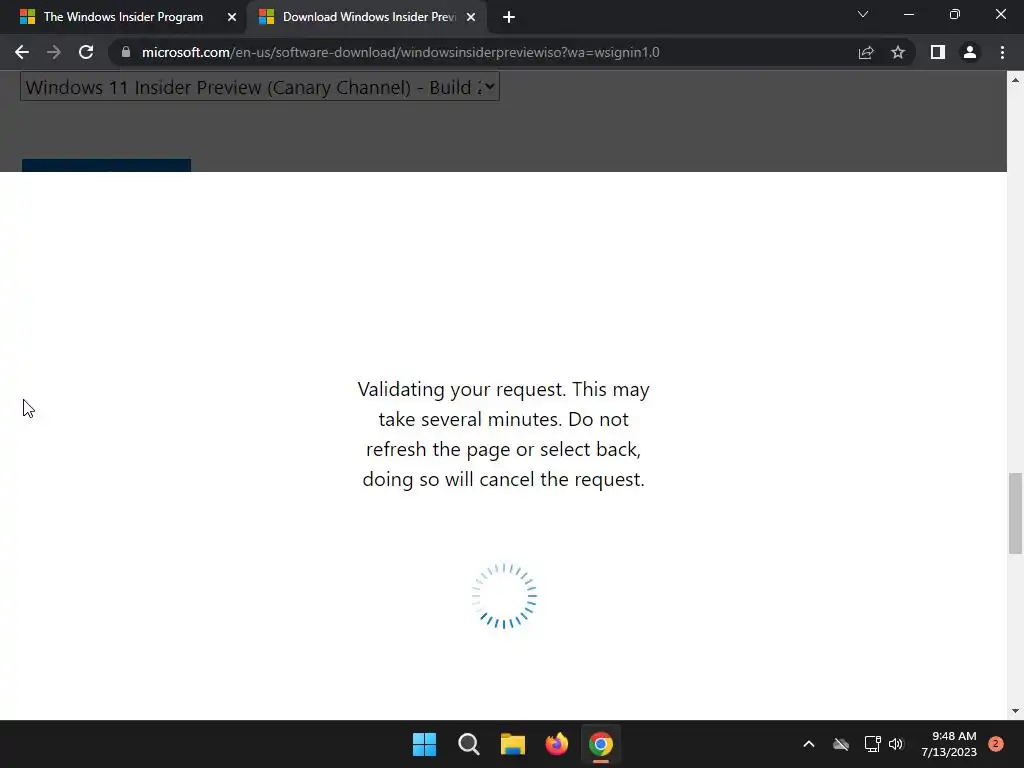This screenshot has height=768, width=1024.
Task: Open the Chrome side panel
Action: click(x=938, y=52)
